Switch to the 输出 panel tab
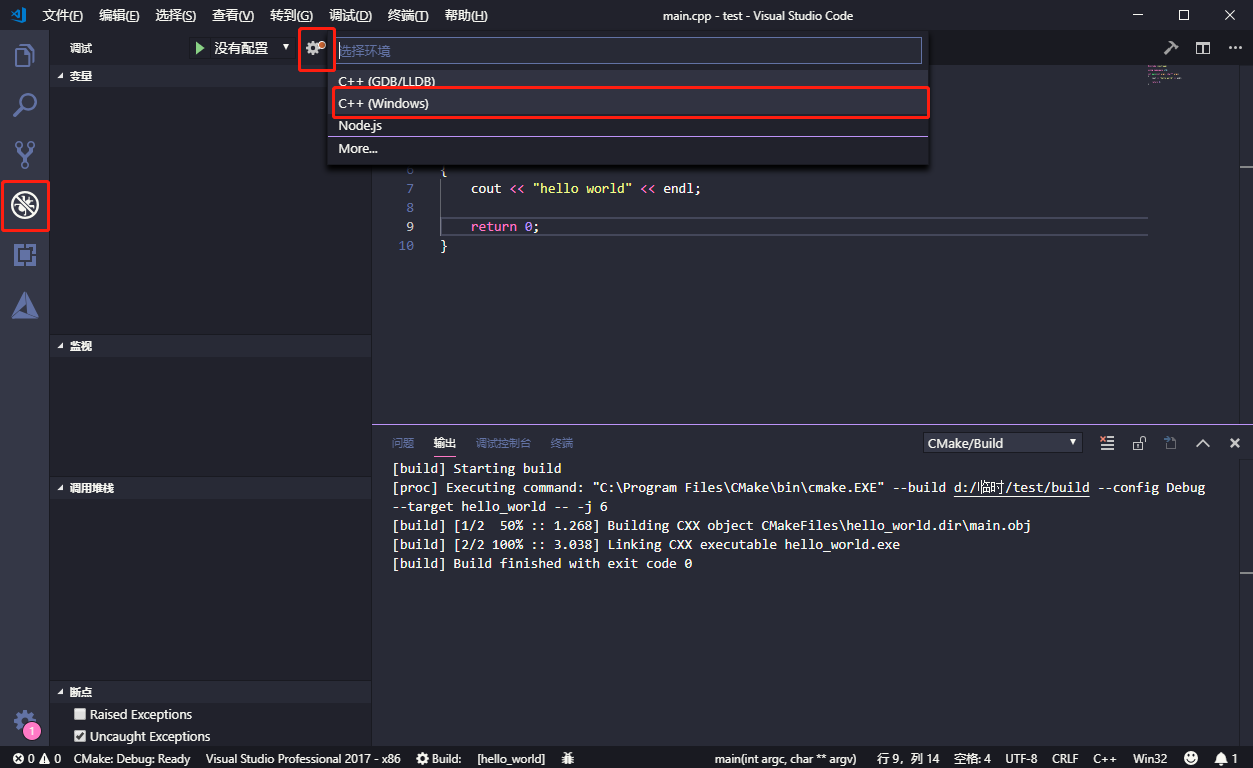 click(445, 443)
